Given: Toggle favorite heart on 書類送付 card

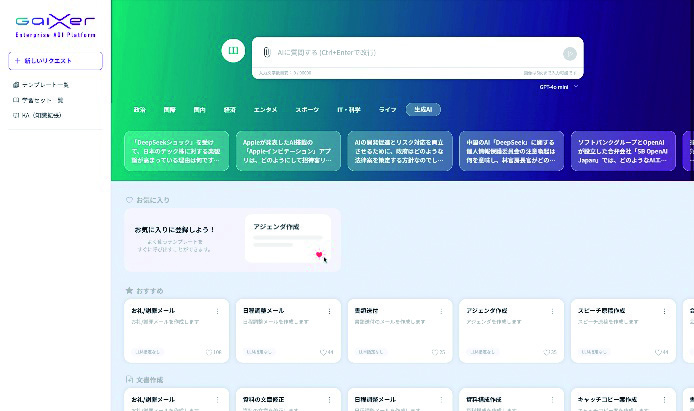Looking at the screenshot, I should (435, 352).
